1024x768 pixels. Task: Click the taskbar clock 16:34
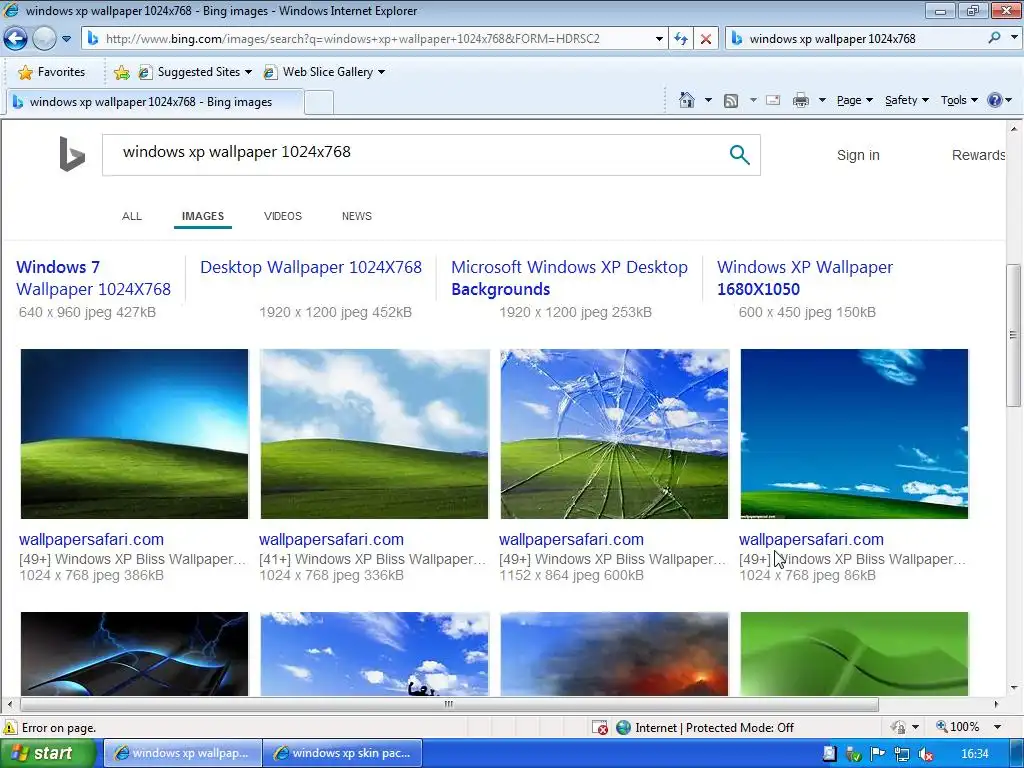point(974,754)
